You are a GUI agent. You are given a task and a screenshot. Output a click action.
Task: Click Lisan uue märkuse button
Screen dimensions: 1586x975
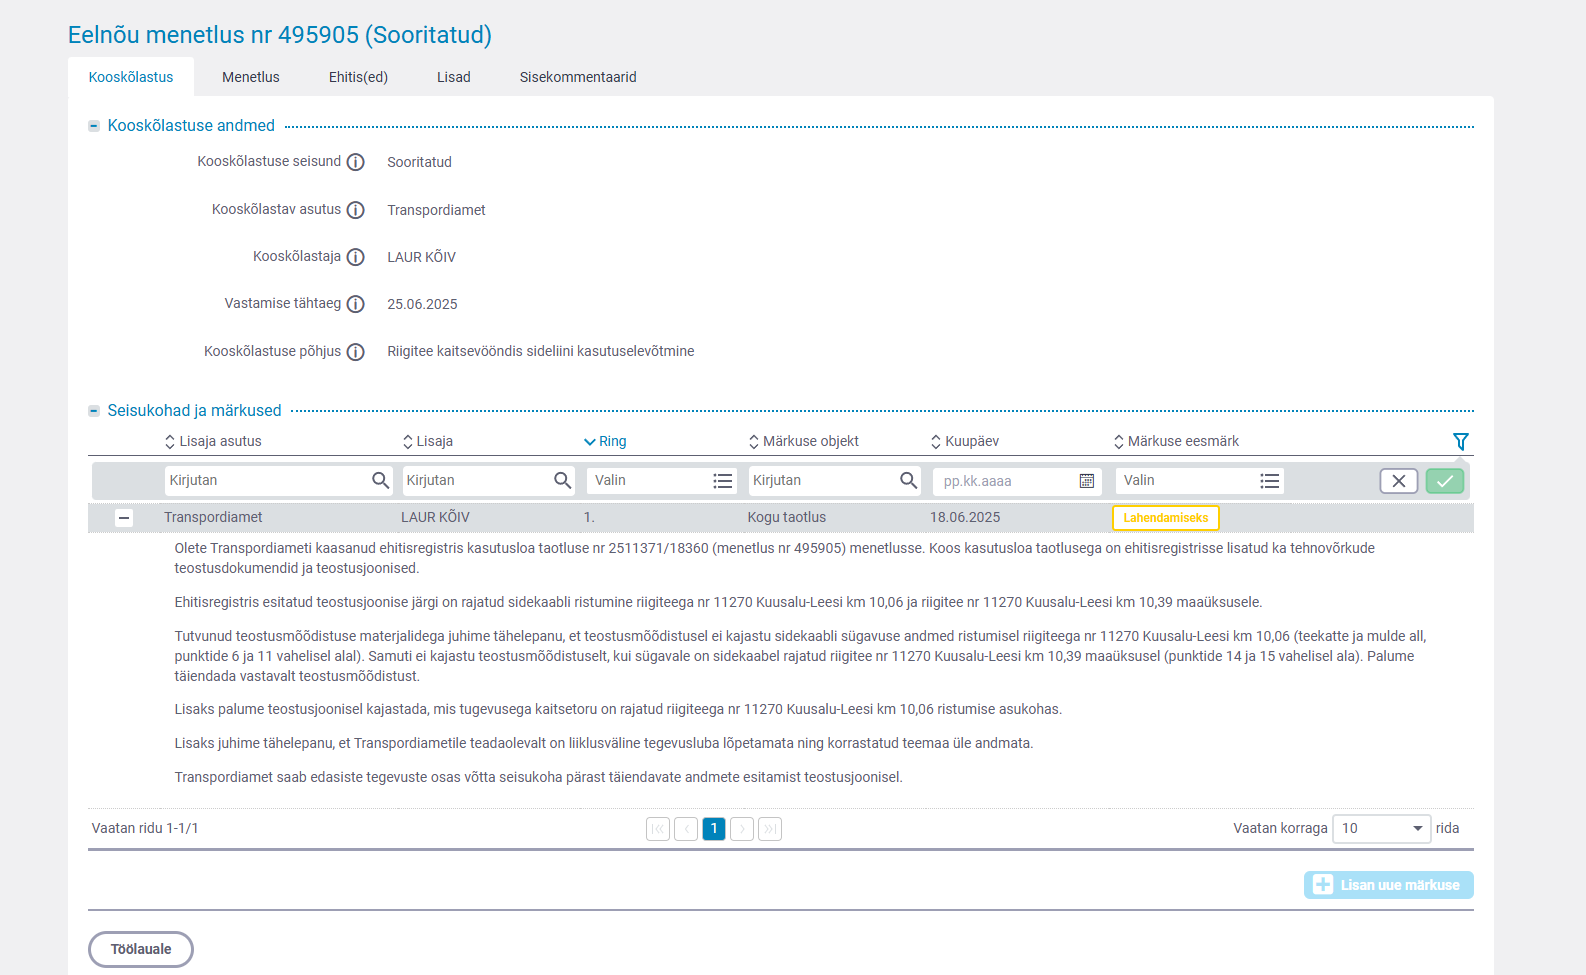click(1389, 885)
